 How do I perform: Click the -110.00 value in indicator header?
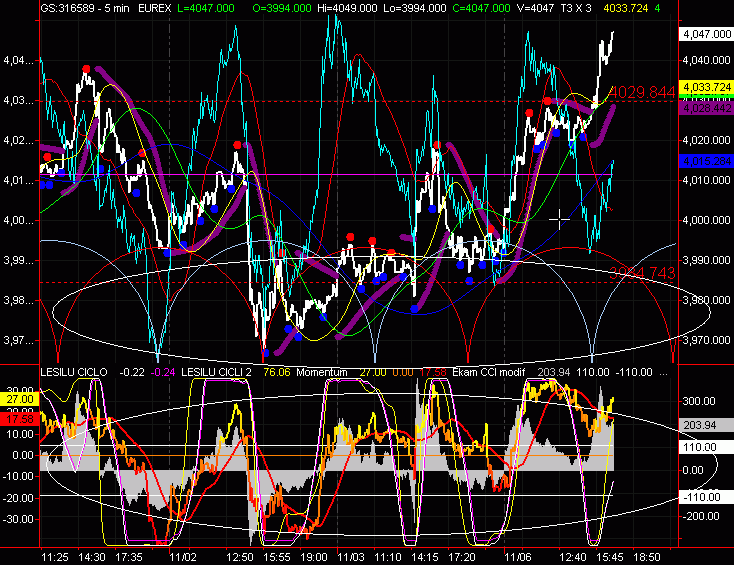pyautogui.click(x=635, y=372)
